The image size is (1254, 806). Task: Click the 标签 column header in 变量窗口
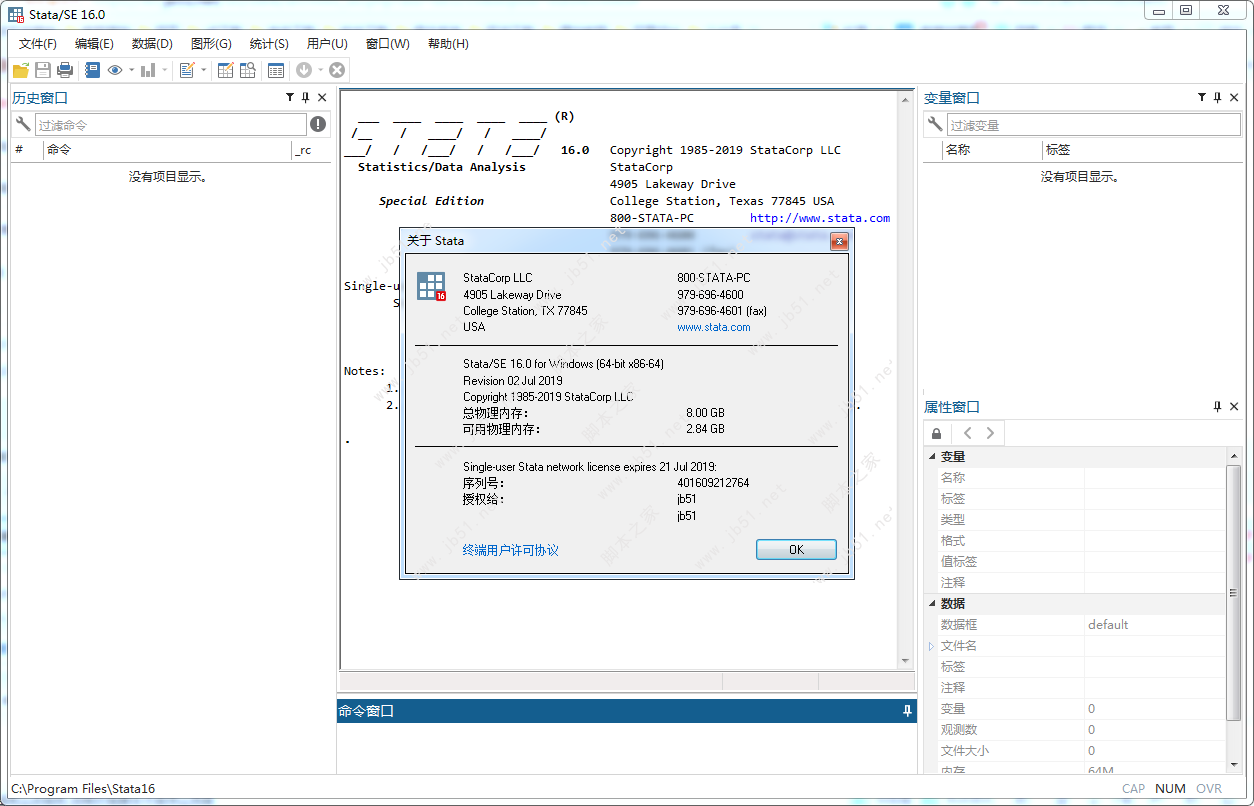(x=1142, y=150)
